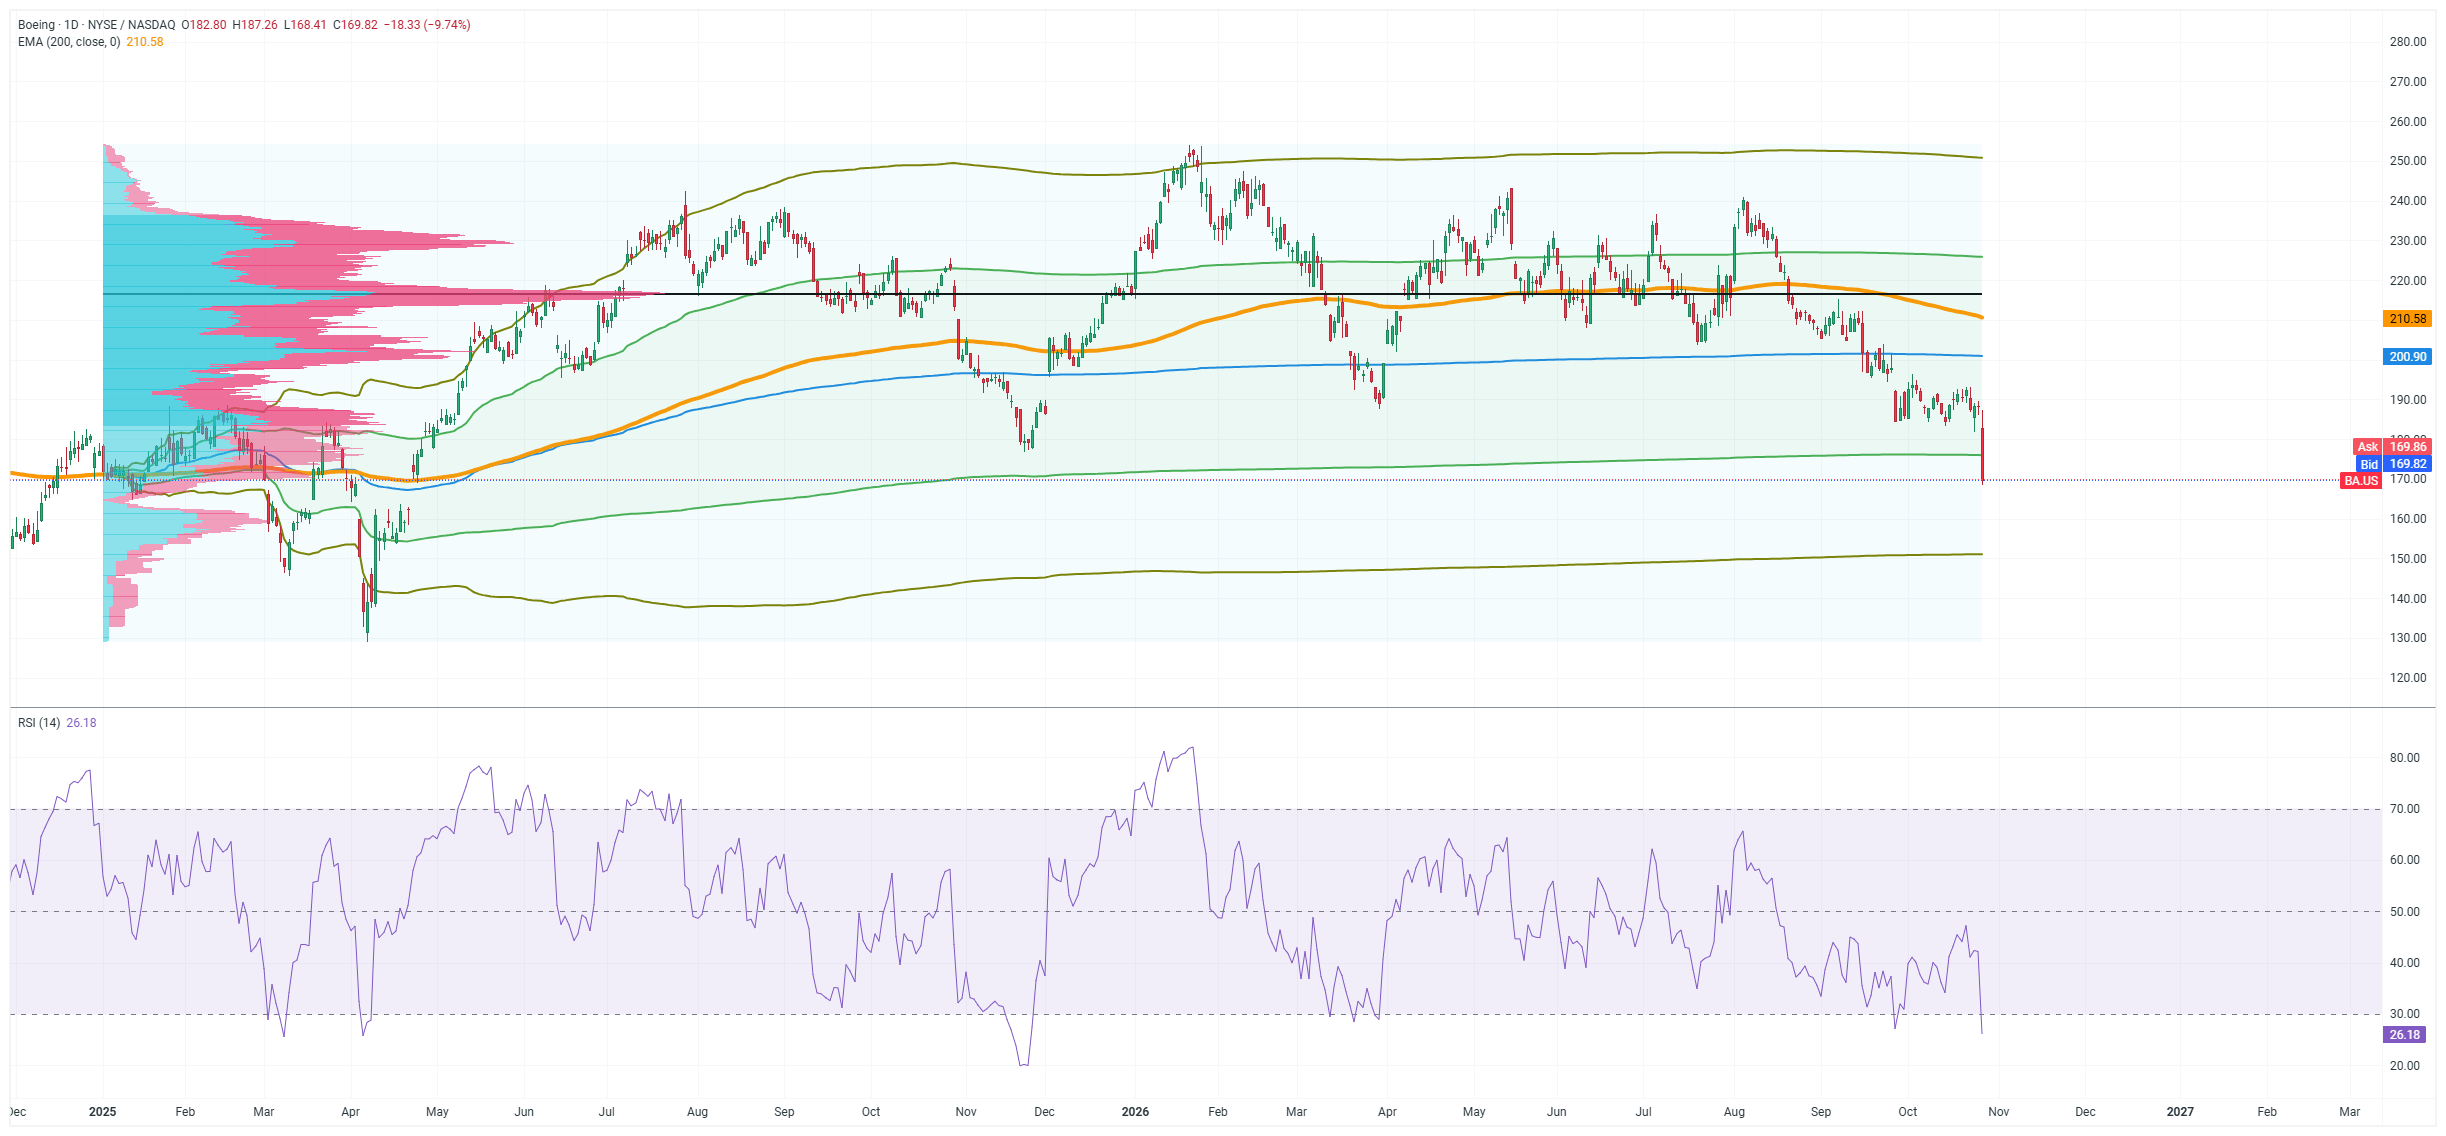This screenshot has width=2446, height=1136.
Task: Click the close value C169.82
Action: point(355,25)
